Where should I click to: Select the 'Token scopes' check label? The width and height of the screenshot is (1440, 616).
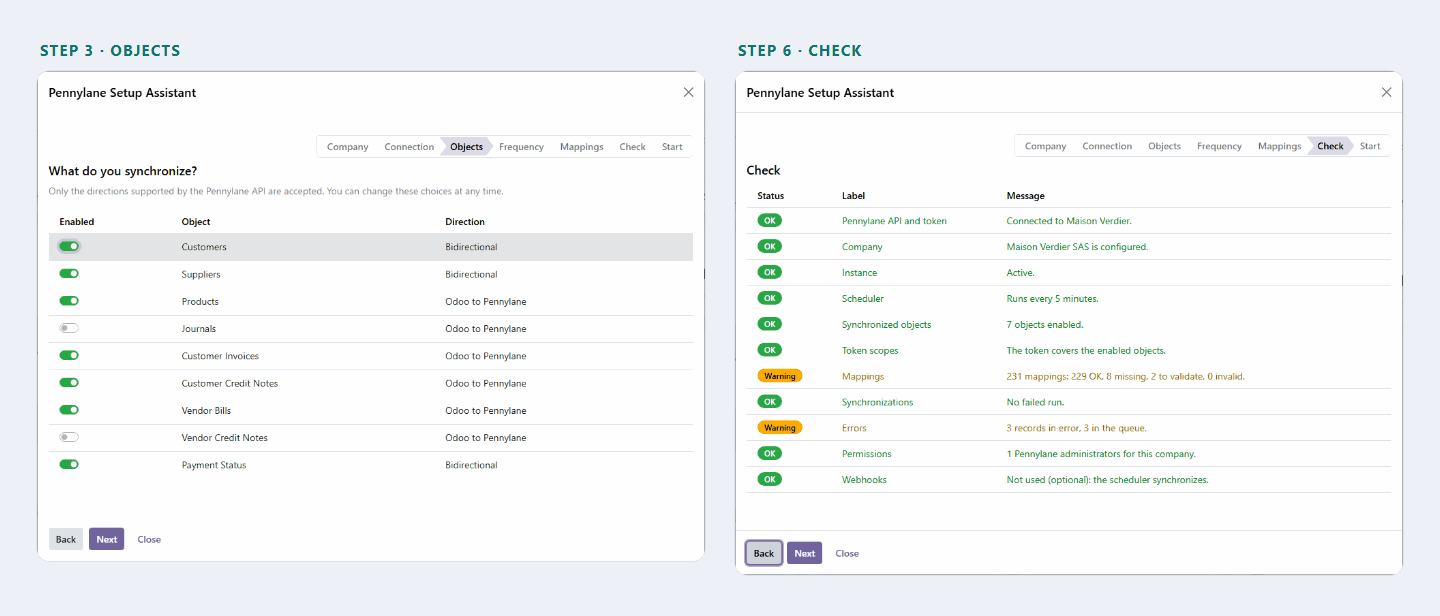[870, 351]
